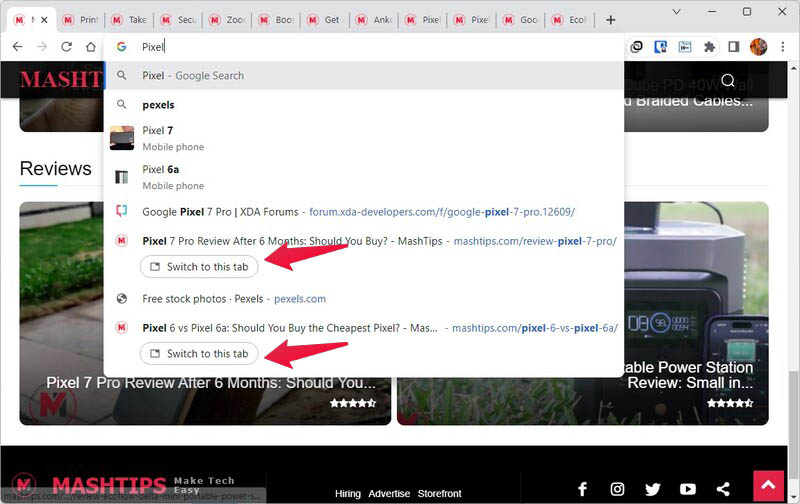Screen dimensions: 800x504
Task: Click the Pexels globe icon
Action: (x=121, y=299)
